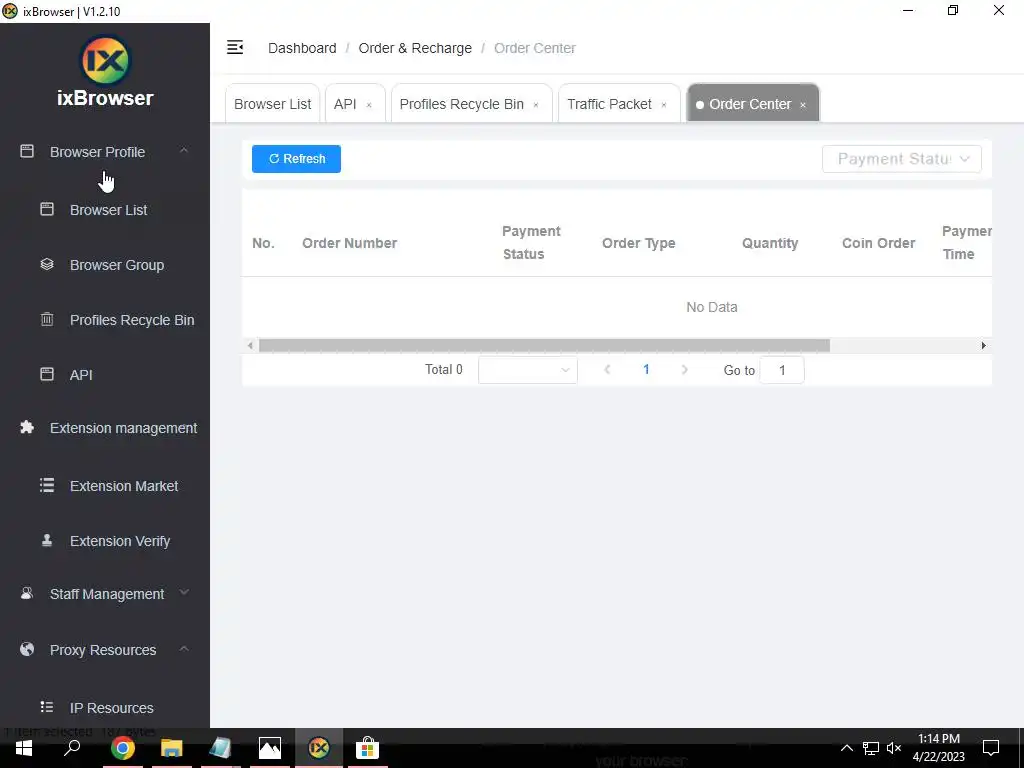
Task: Close the Traffic Packet tab
Action: point(664,105)
